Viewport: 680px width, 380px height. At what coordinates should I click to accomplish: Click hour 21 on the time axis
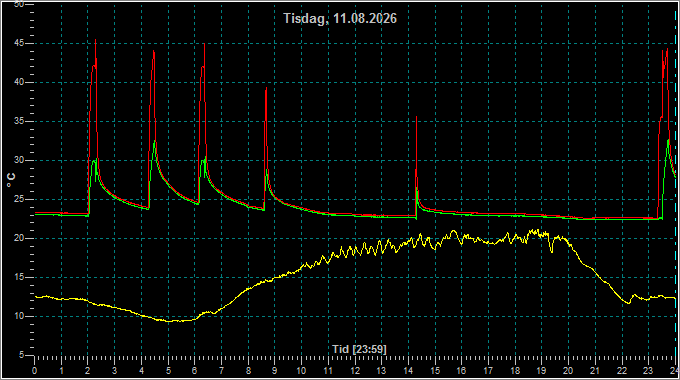[x=595, y=371]
